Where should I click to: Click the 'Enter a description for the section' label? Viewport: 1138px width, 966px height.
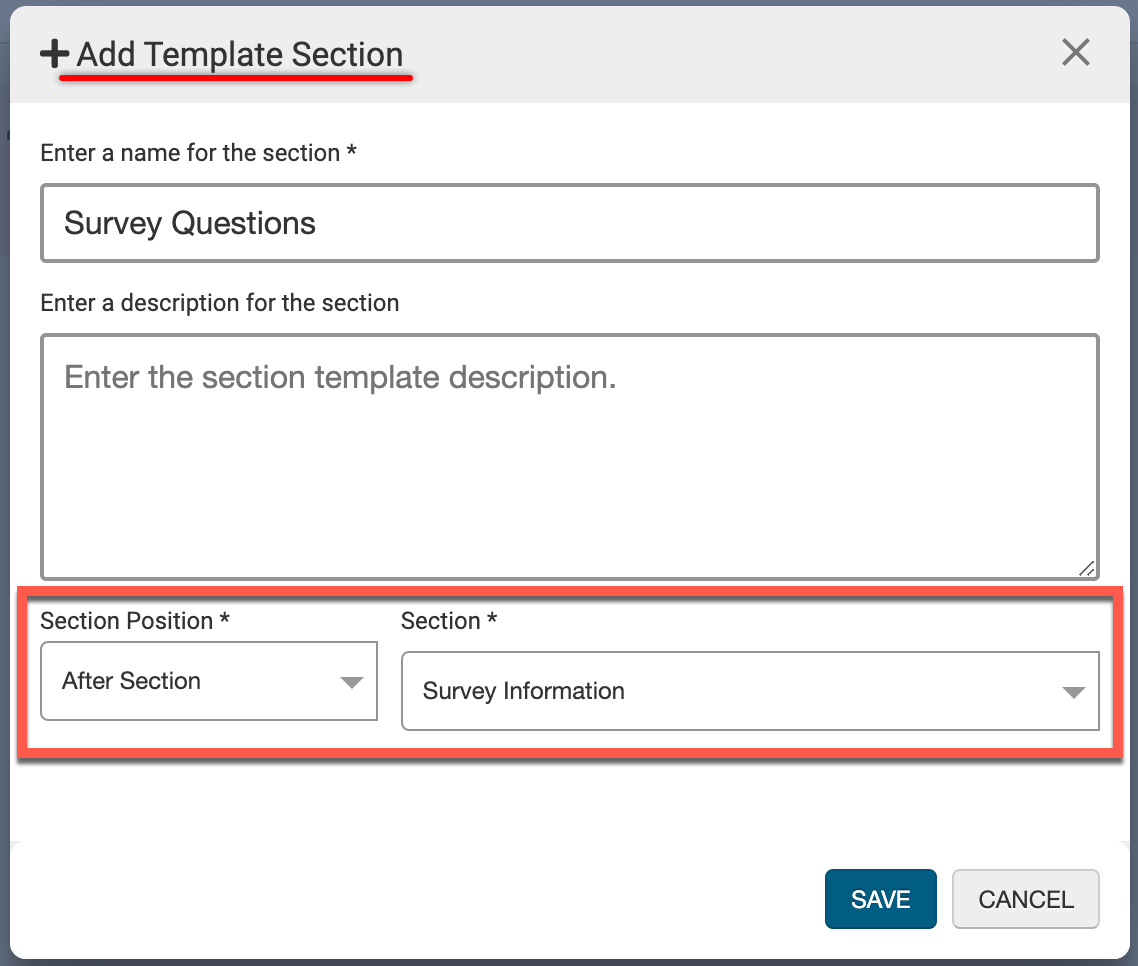point(220,303)
